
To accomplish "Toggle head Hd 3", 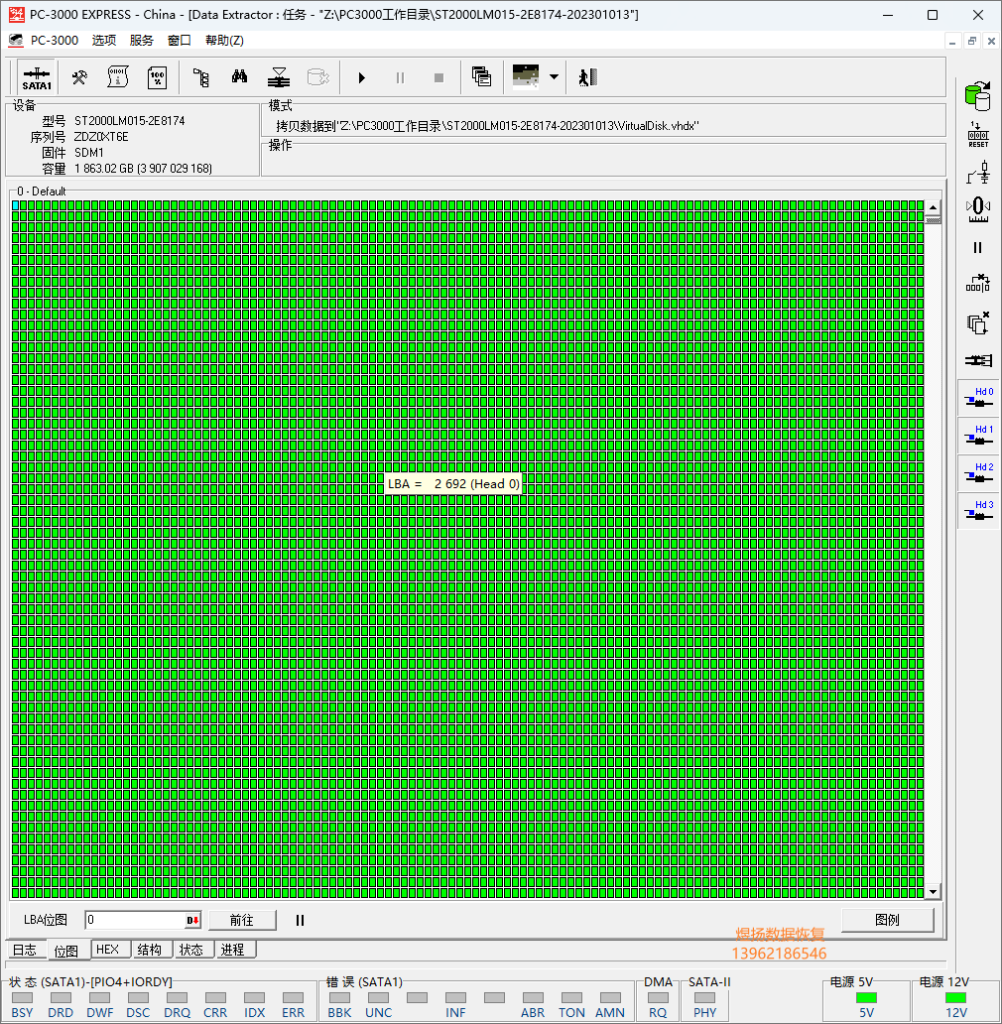I will pos(978,511).
